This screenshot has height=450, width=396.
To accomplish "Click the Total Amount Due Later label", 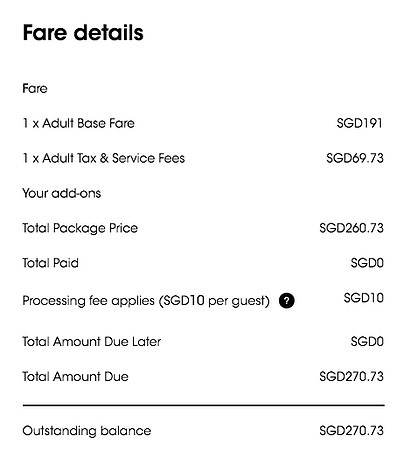I will 92,342.
